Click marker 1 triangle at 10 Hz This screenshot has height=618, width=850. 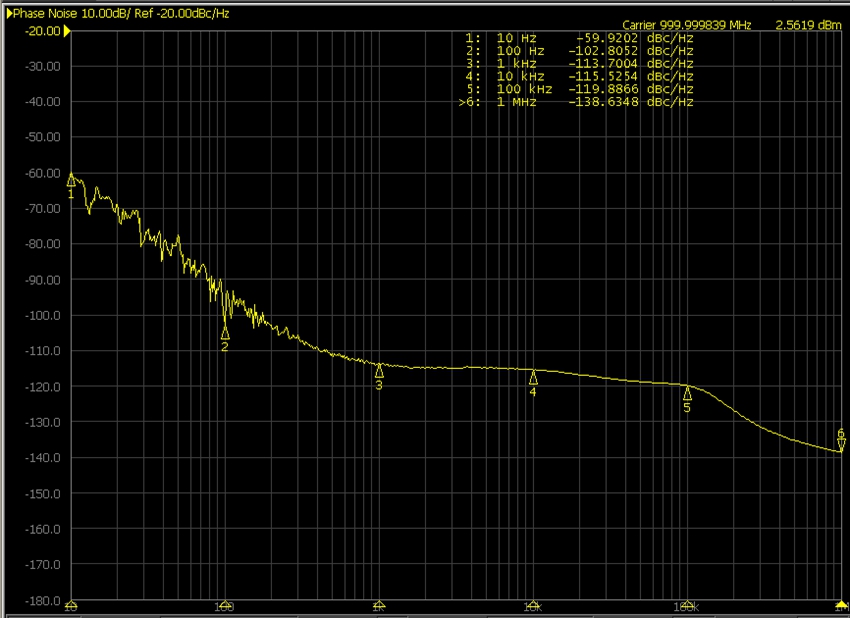(x=71, y=180)
